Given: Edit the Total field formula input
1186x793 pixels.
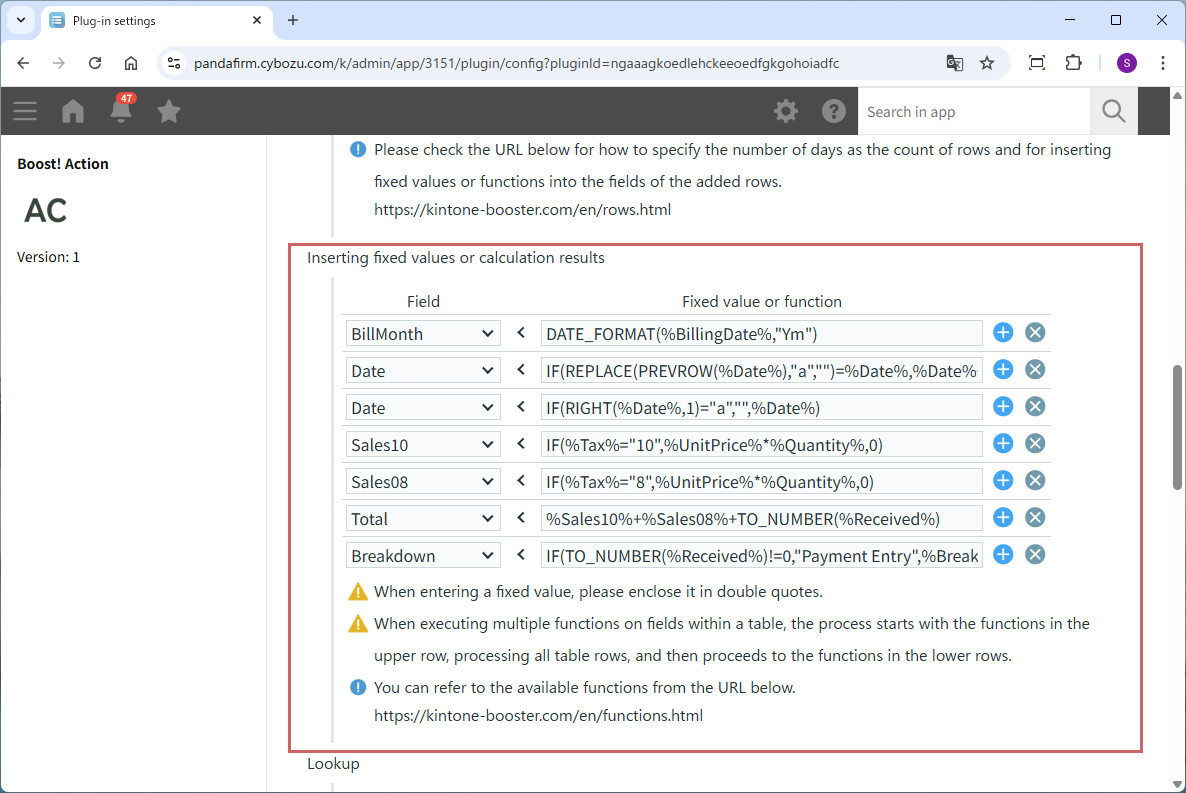Looking at the screenshot, I should click(761, 519).
